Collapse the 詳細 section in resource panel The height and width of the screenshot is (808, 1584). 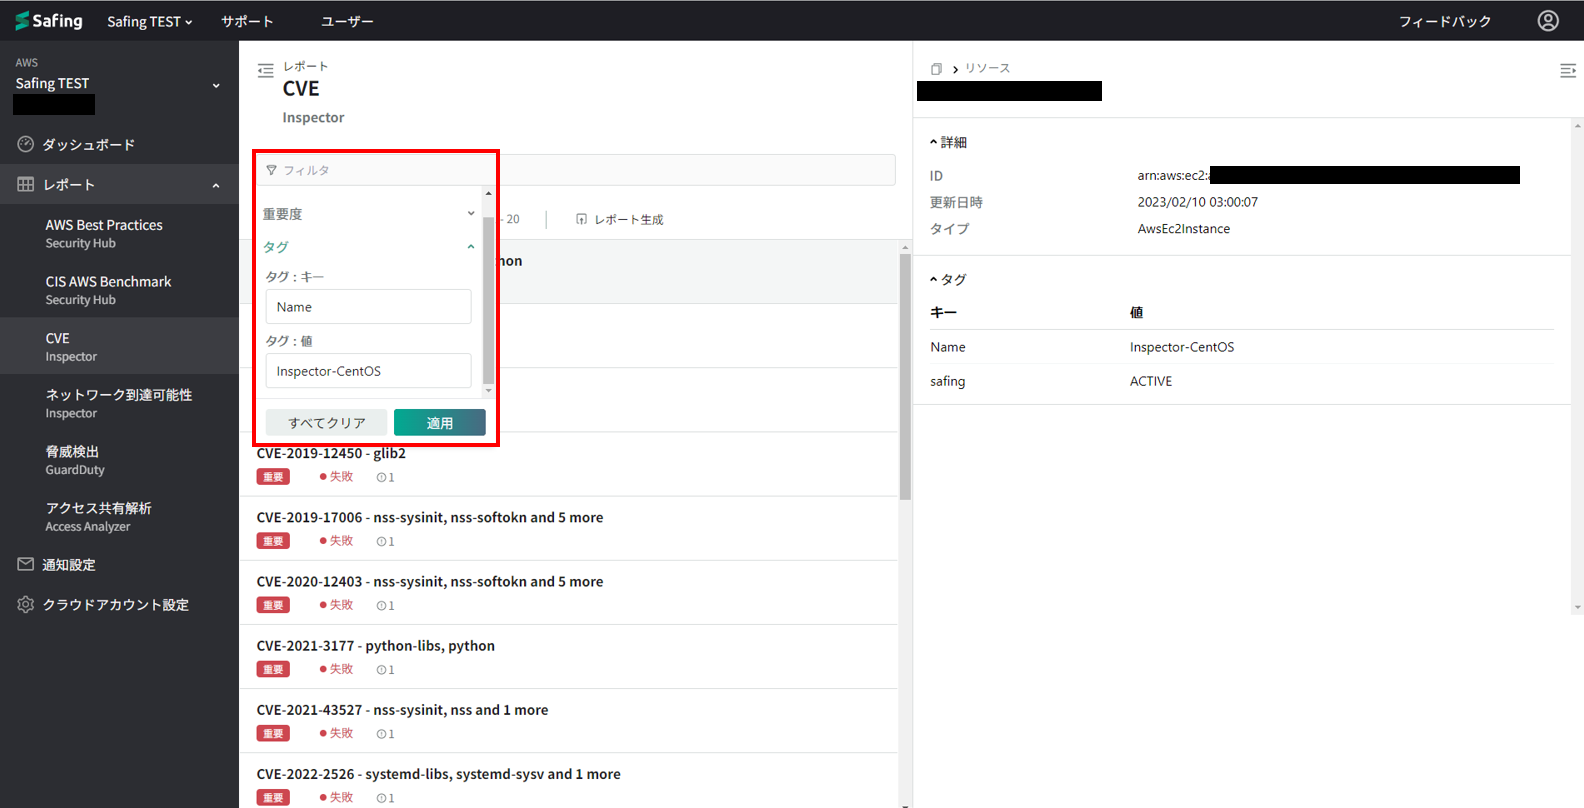[x=934, y=142]
